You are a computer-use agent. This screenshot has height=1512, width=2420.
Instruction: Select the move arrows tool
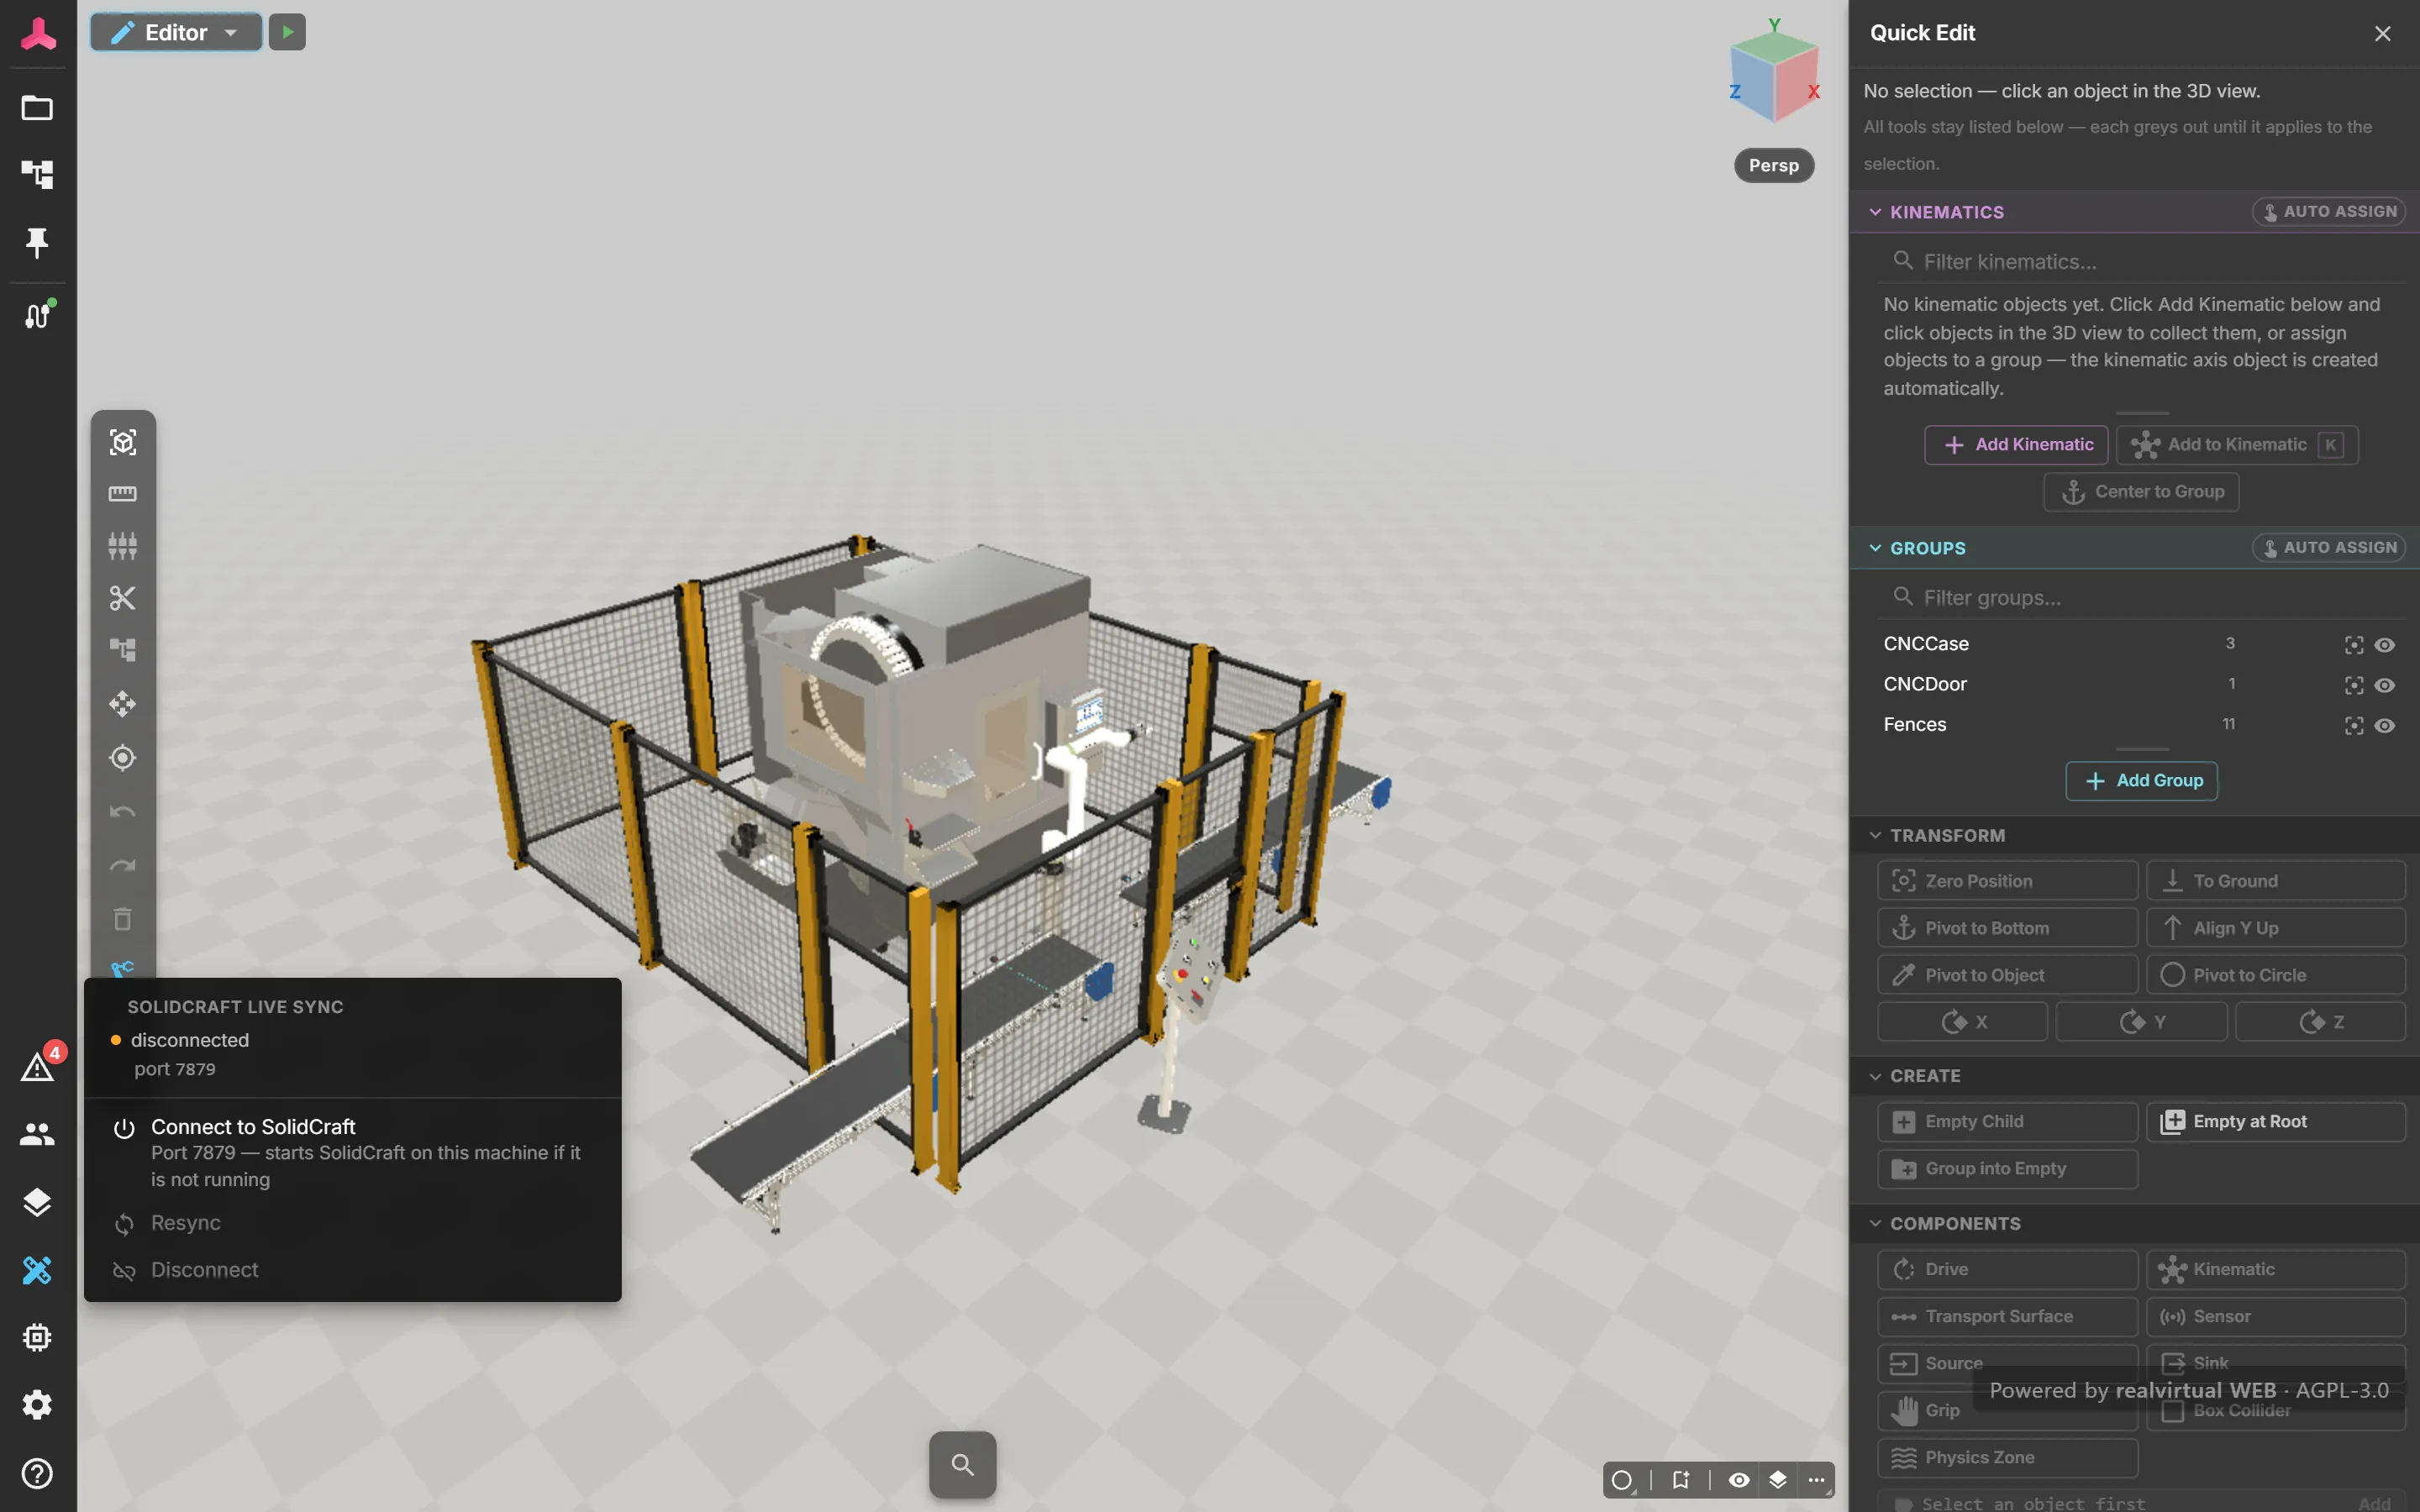coord(122,704)
